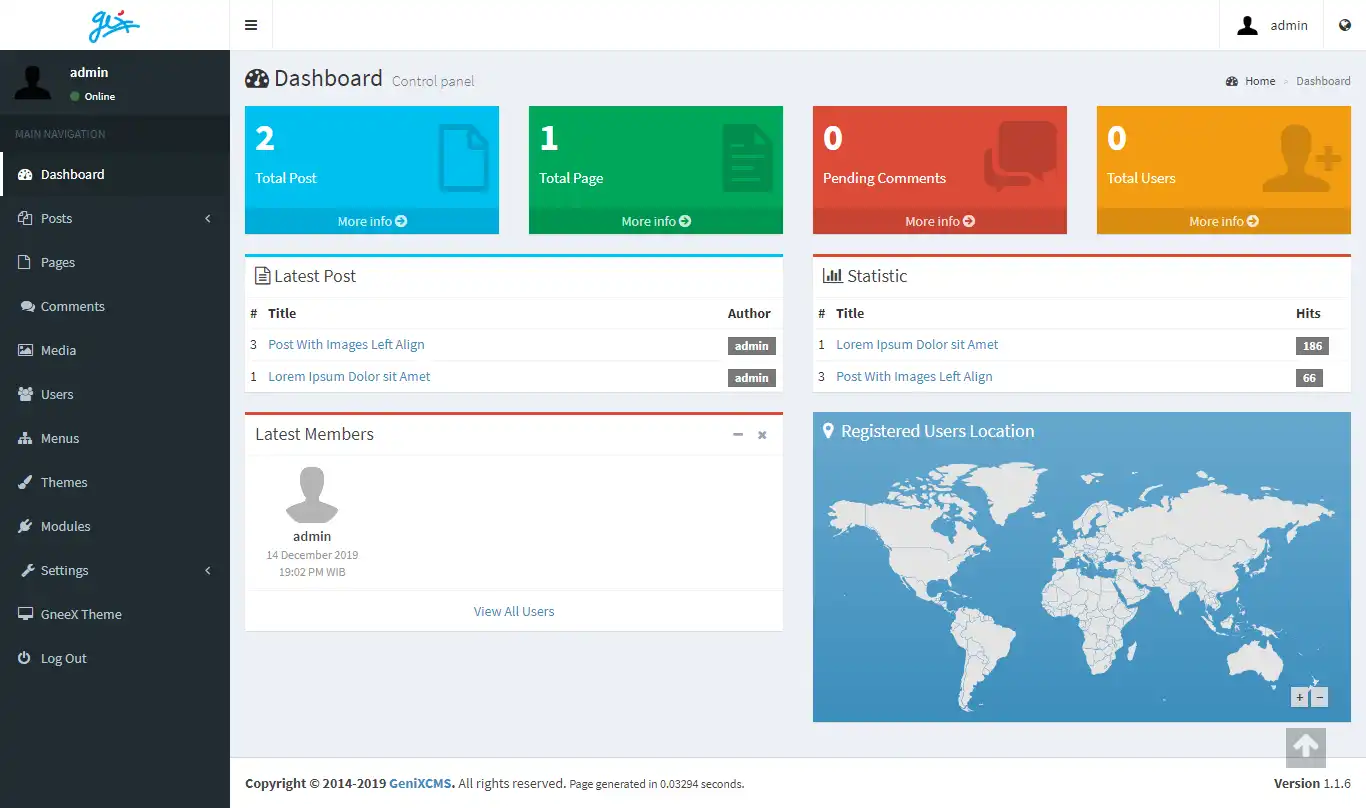Toggle the sidebar with the hamburger icon

pyautogui.click(x=251, y=25)
